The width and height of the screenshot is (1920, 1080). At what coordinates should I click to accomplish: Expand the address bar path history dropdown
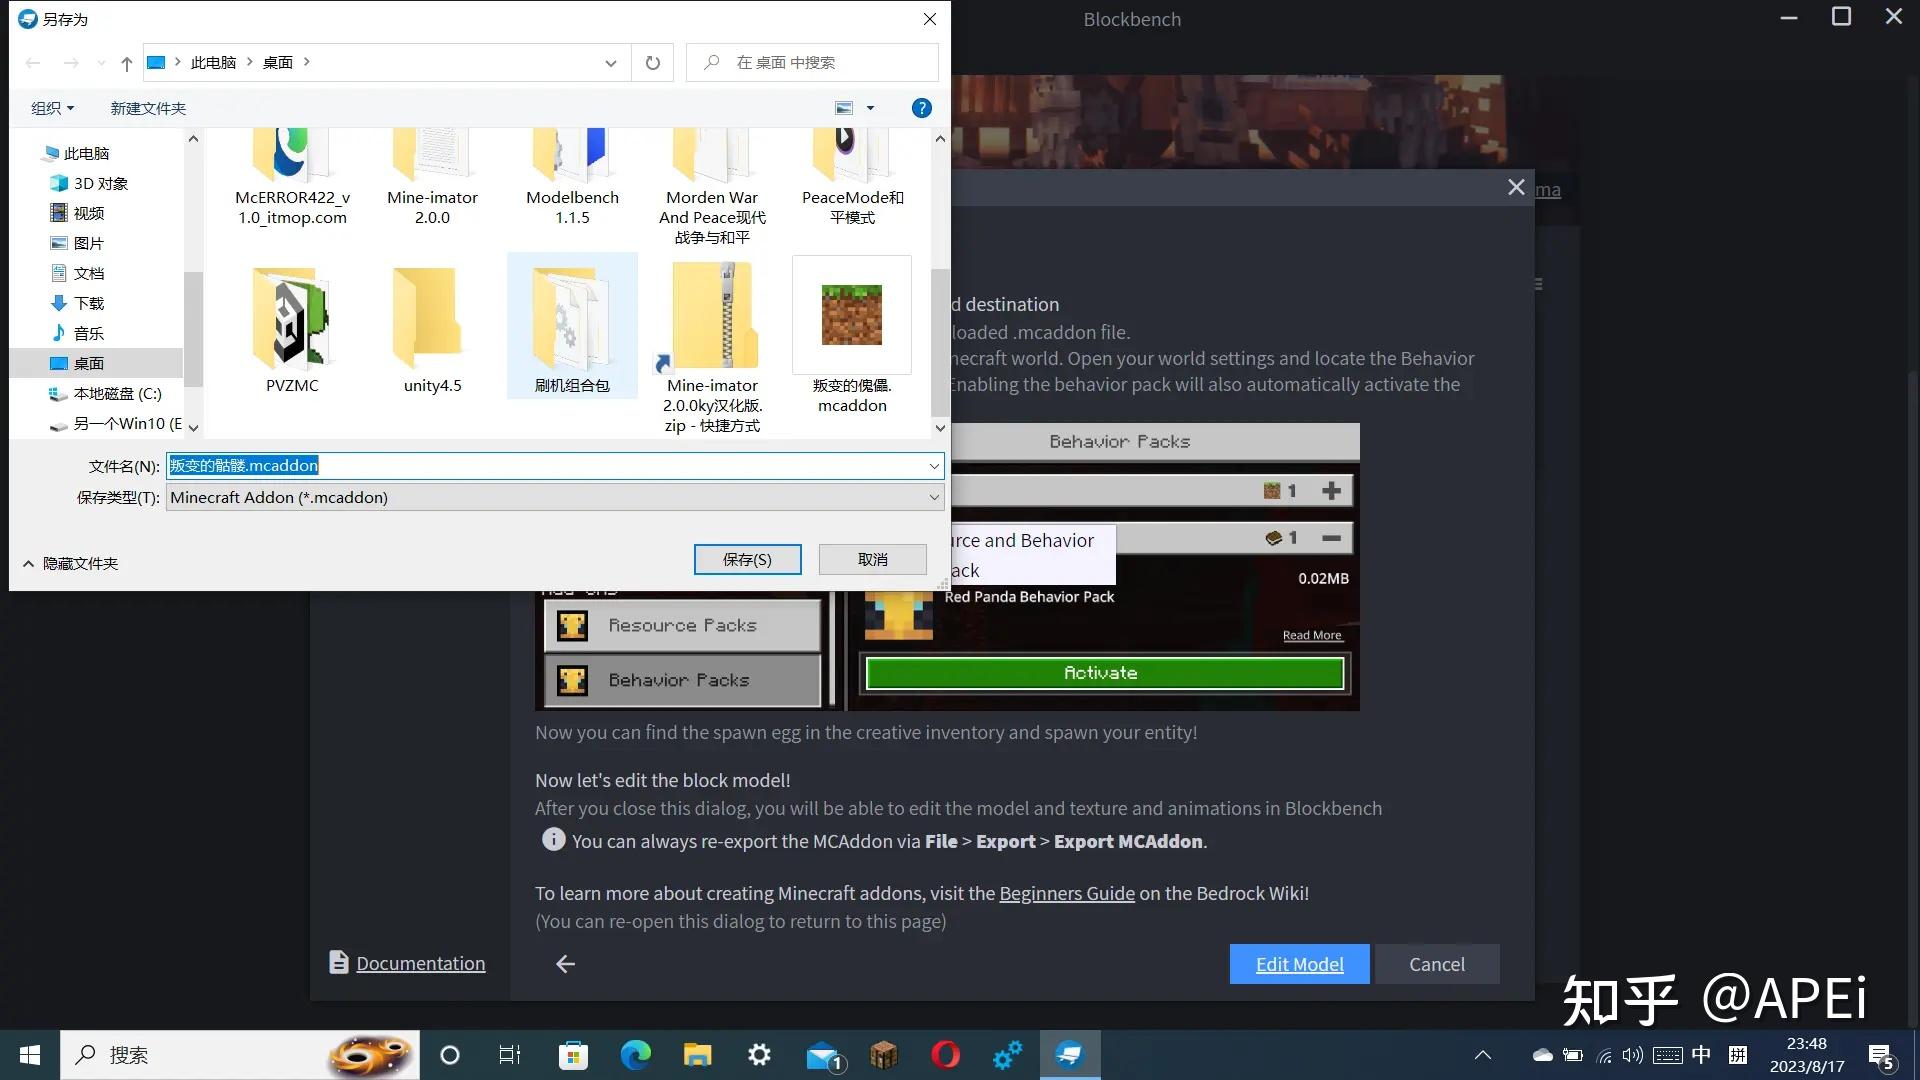click(x=610, y=63)
